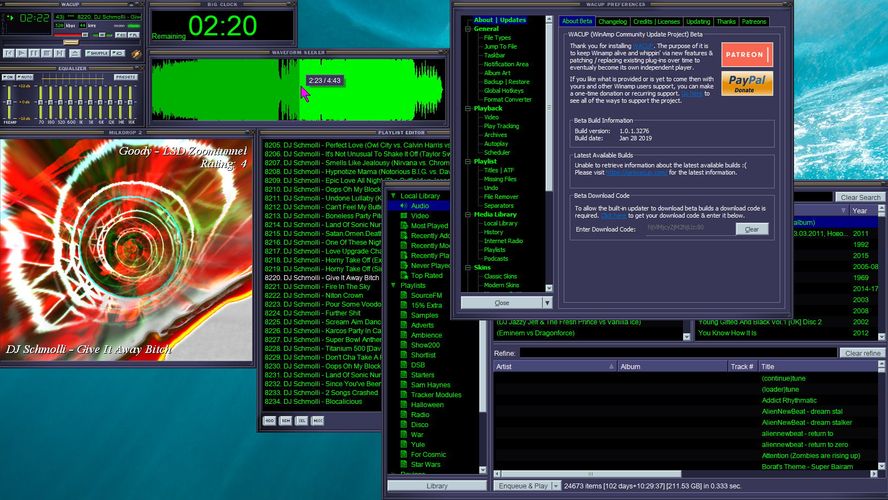Open the equalizer Presets menu
888x500 pixels.
(126, 76)
